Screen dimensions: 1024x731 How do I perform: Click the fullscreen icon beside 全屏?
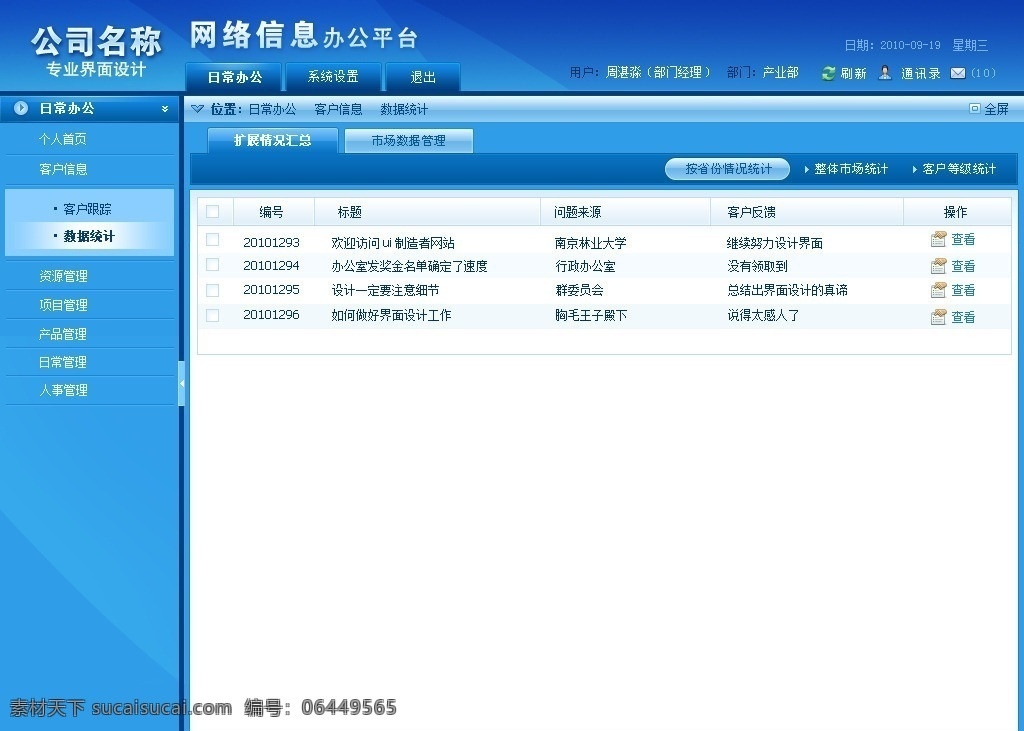point(974,108)
